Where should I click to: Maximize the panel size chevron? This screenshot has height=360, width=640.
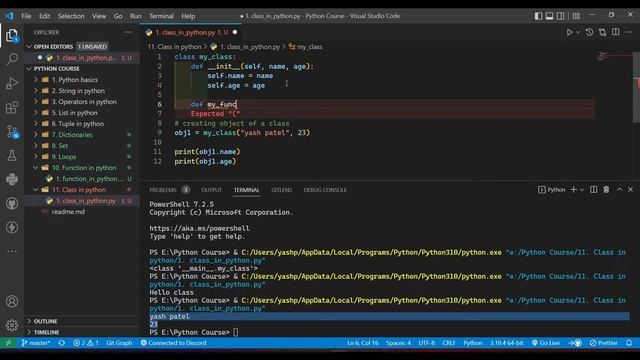click(x=619, y=189)
